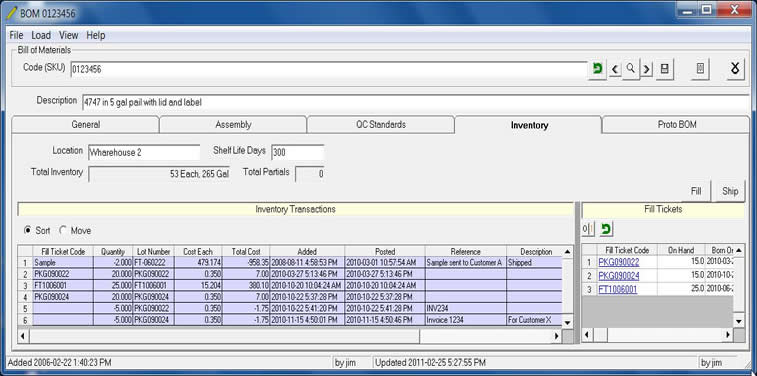The image size is (757, 376).
Task: Click the sort icon in Fill Tickets panel
Action: click(588, 230)
